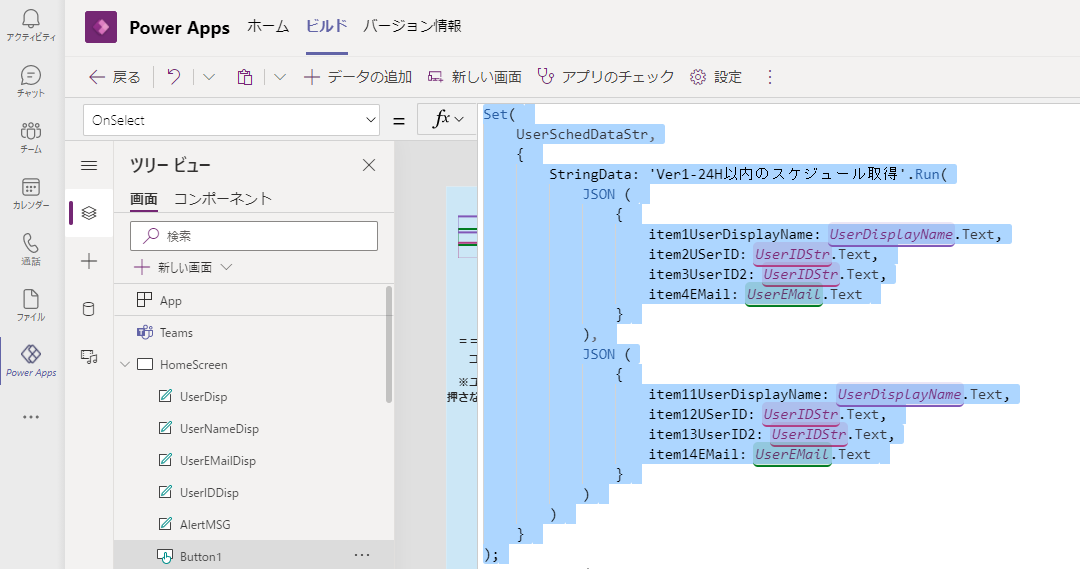Click the paste clipboard icon
Viewport: 1080px width, 569px height.
click(x=245, y=77)
